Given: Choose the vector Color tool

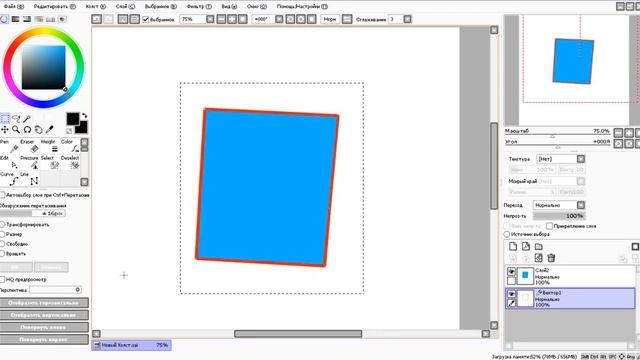Looking at the screenshot, I should [70, 146].
